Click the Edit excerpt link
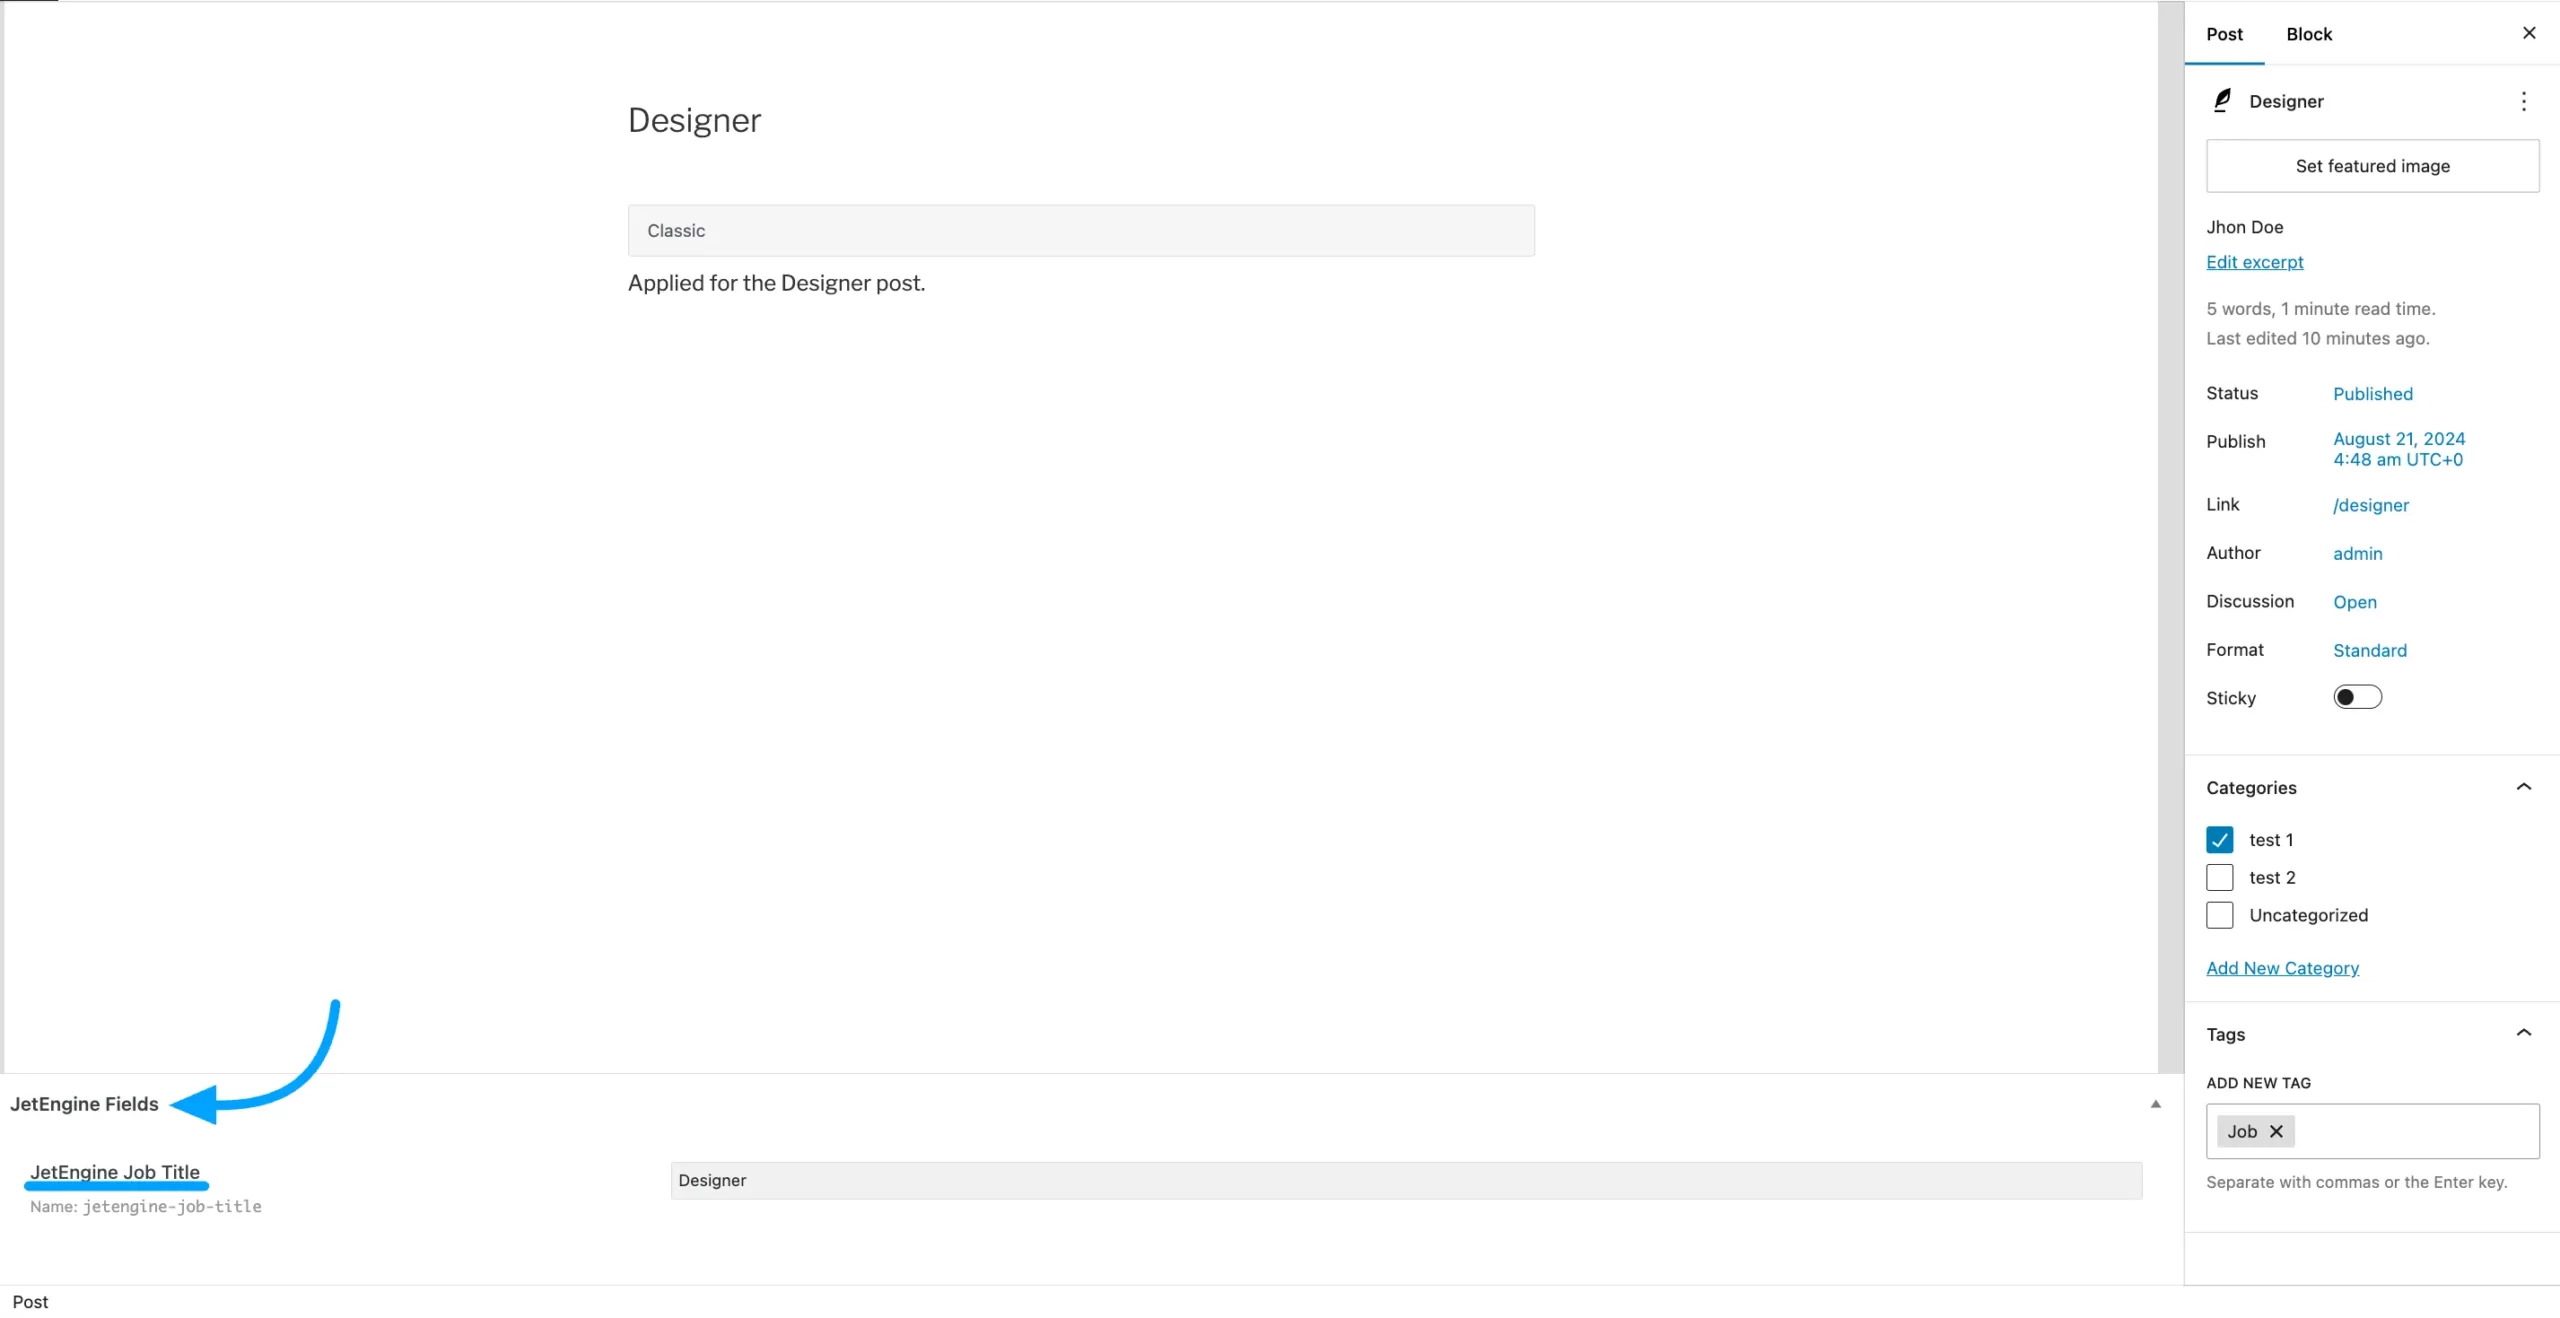Screen dimensions: 2560x1318 click(x=2254, y=262)
